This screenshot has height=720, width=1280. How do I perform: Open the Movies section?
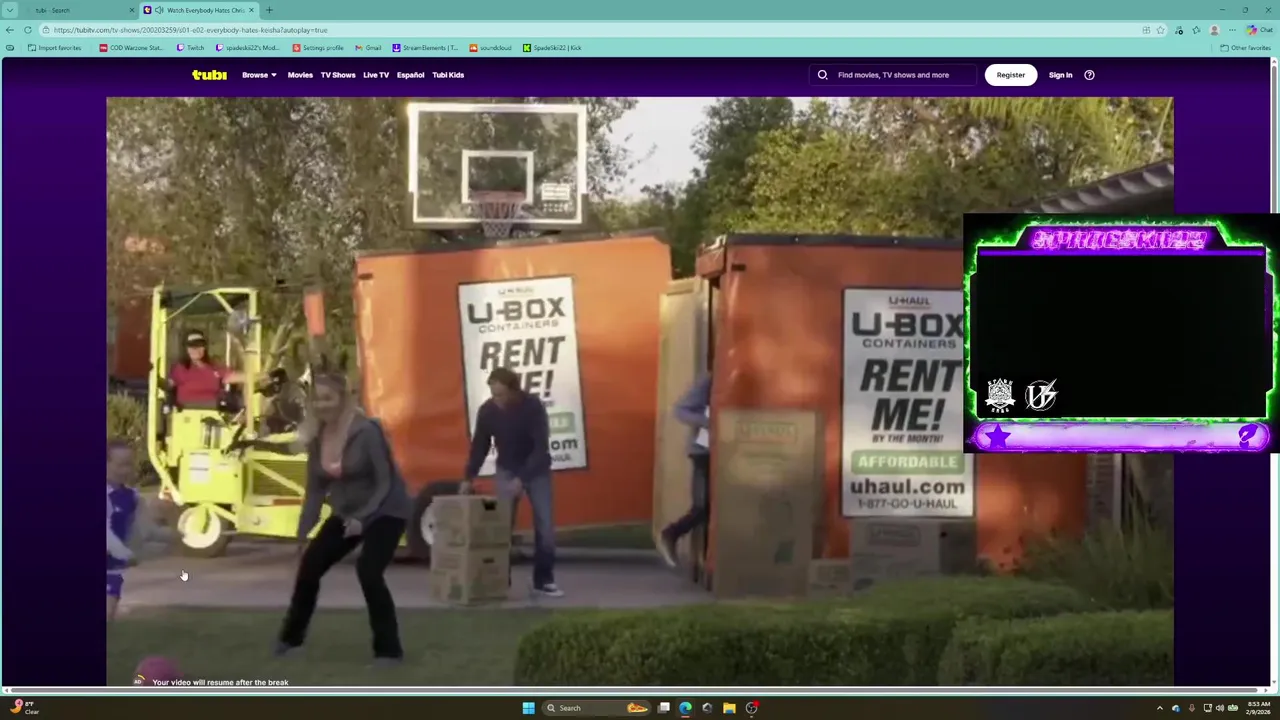(300, 75)
